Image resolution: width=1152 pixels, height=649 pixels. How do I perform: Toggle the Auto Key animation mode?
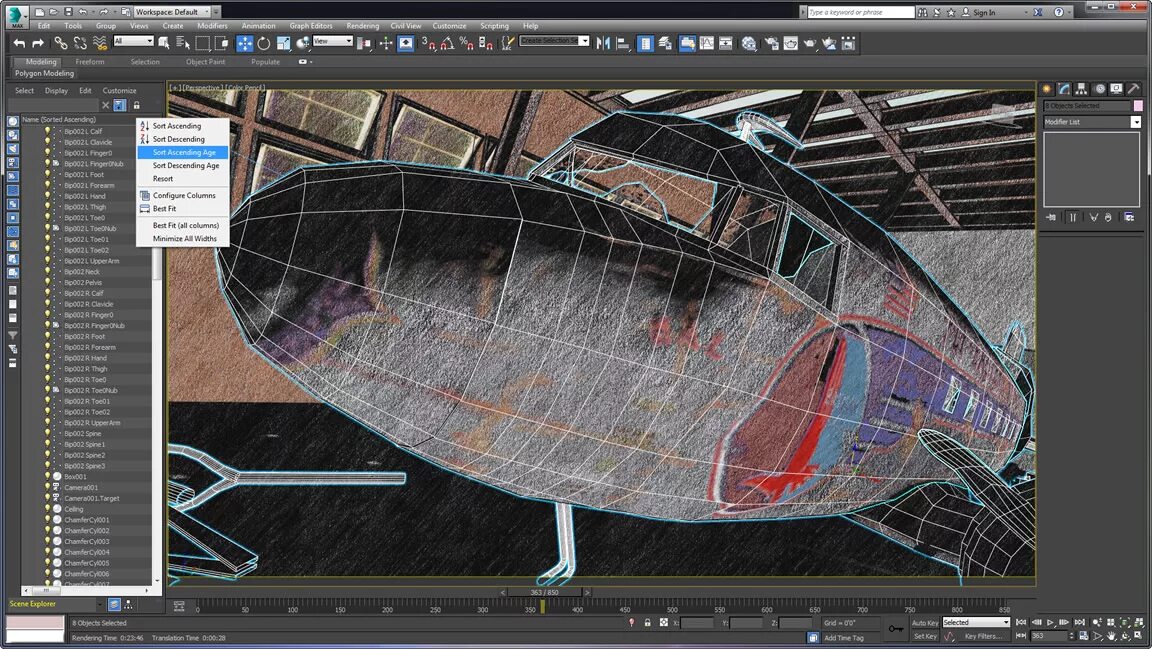(925, 622)
